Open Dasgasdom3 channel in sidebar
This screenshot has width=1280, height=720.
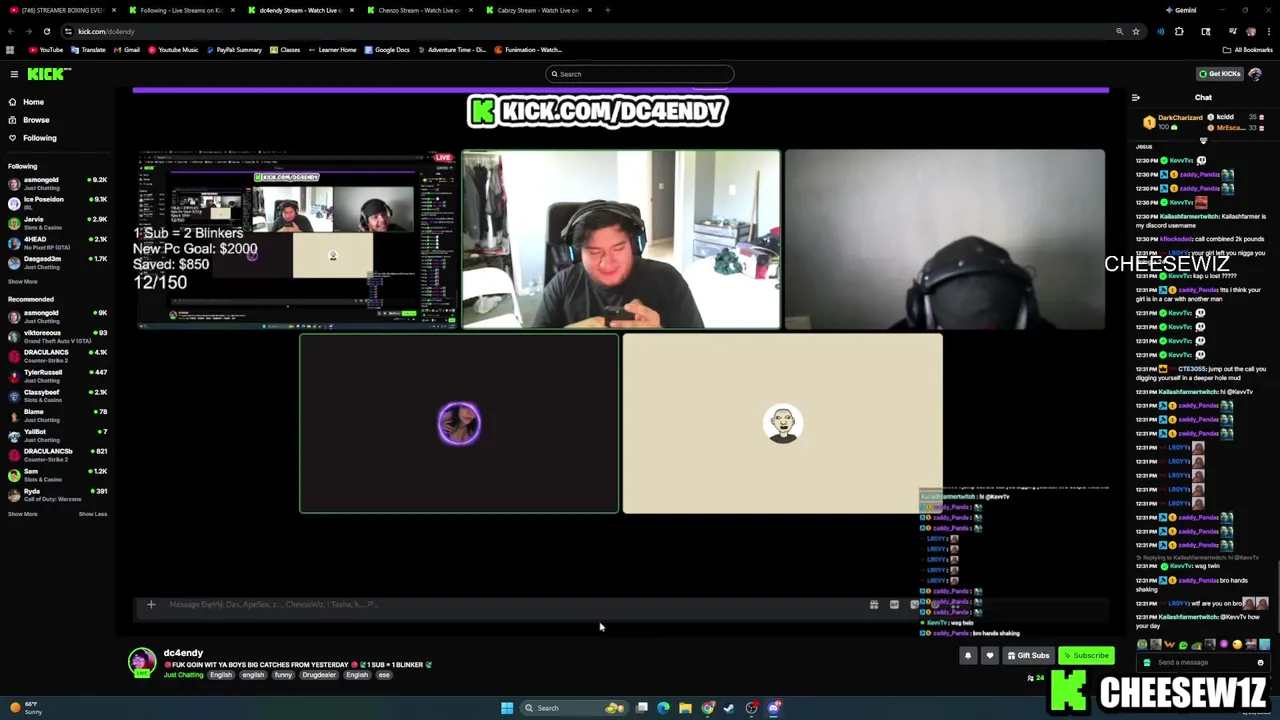coord(58,263)
